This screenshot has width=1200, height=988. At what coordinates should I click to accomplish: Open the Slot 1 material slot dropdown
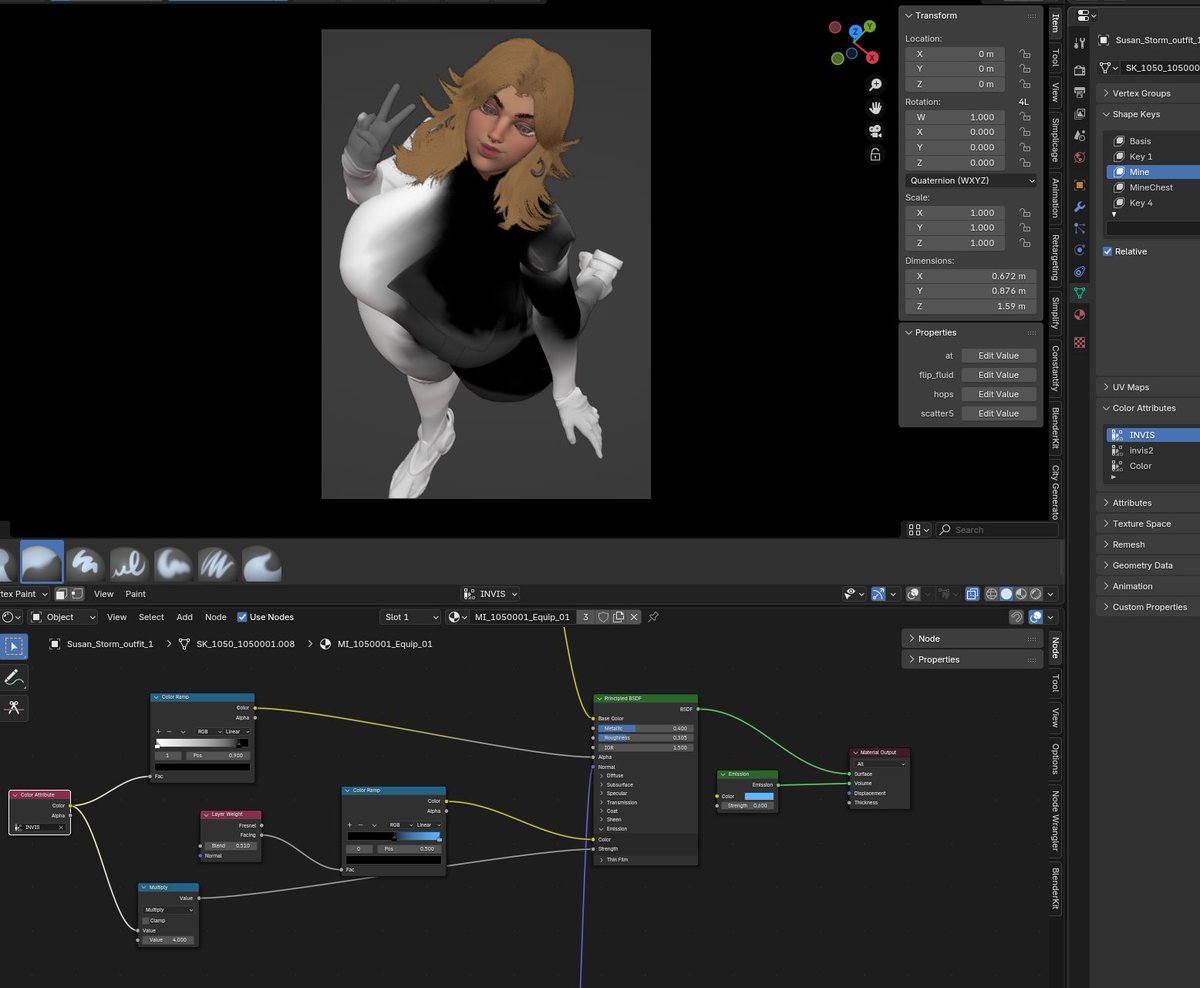(x=410, y=617)
